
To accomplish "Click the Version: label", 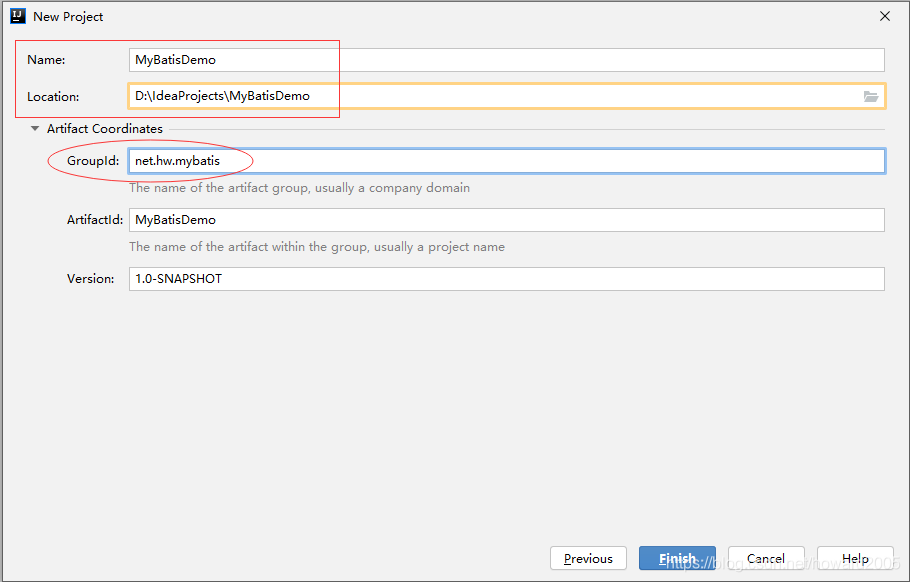I will point(91,279).
